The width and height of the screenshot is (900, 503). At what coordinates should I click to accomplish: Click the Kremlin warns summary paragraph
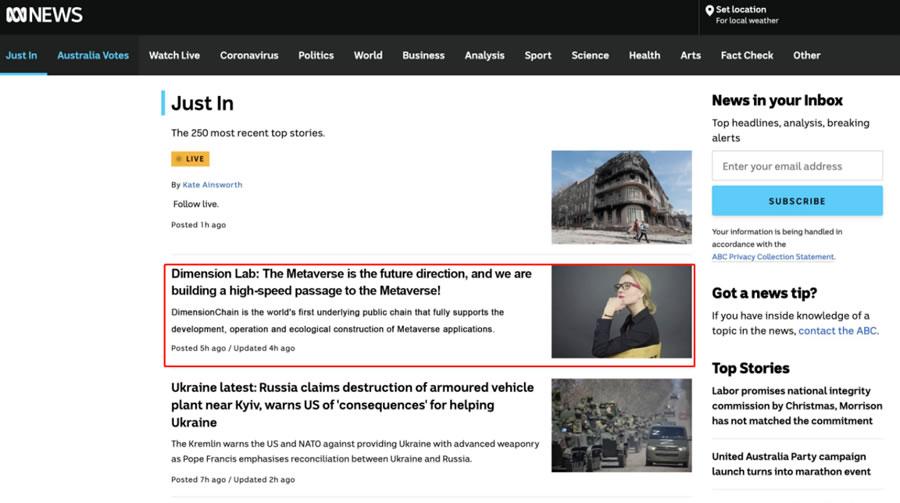tap(355, 451)
